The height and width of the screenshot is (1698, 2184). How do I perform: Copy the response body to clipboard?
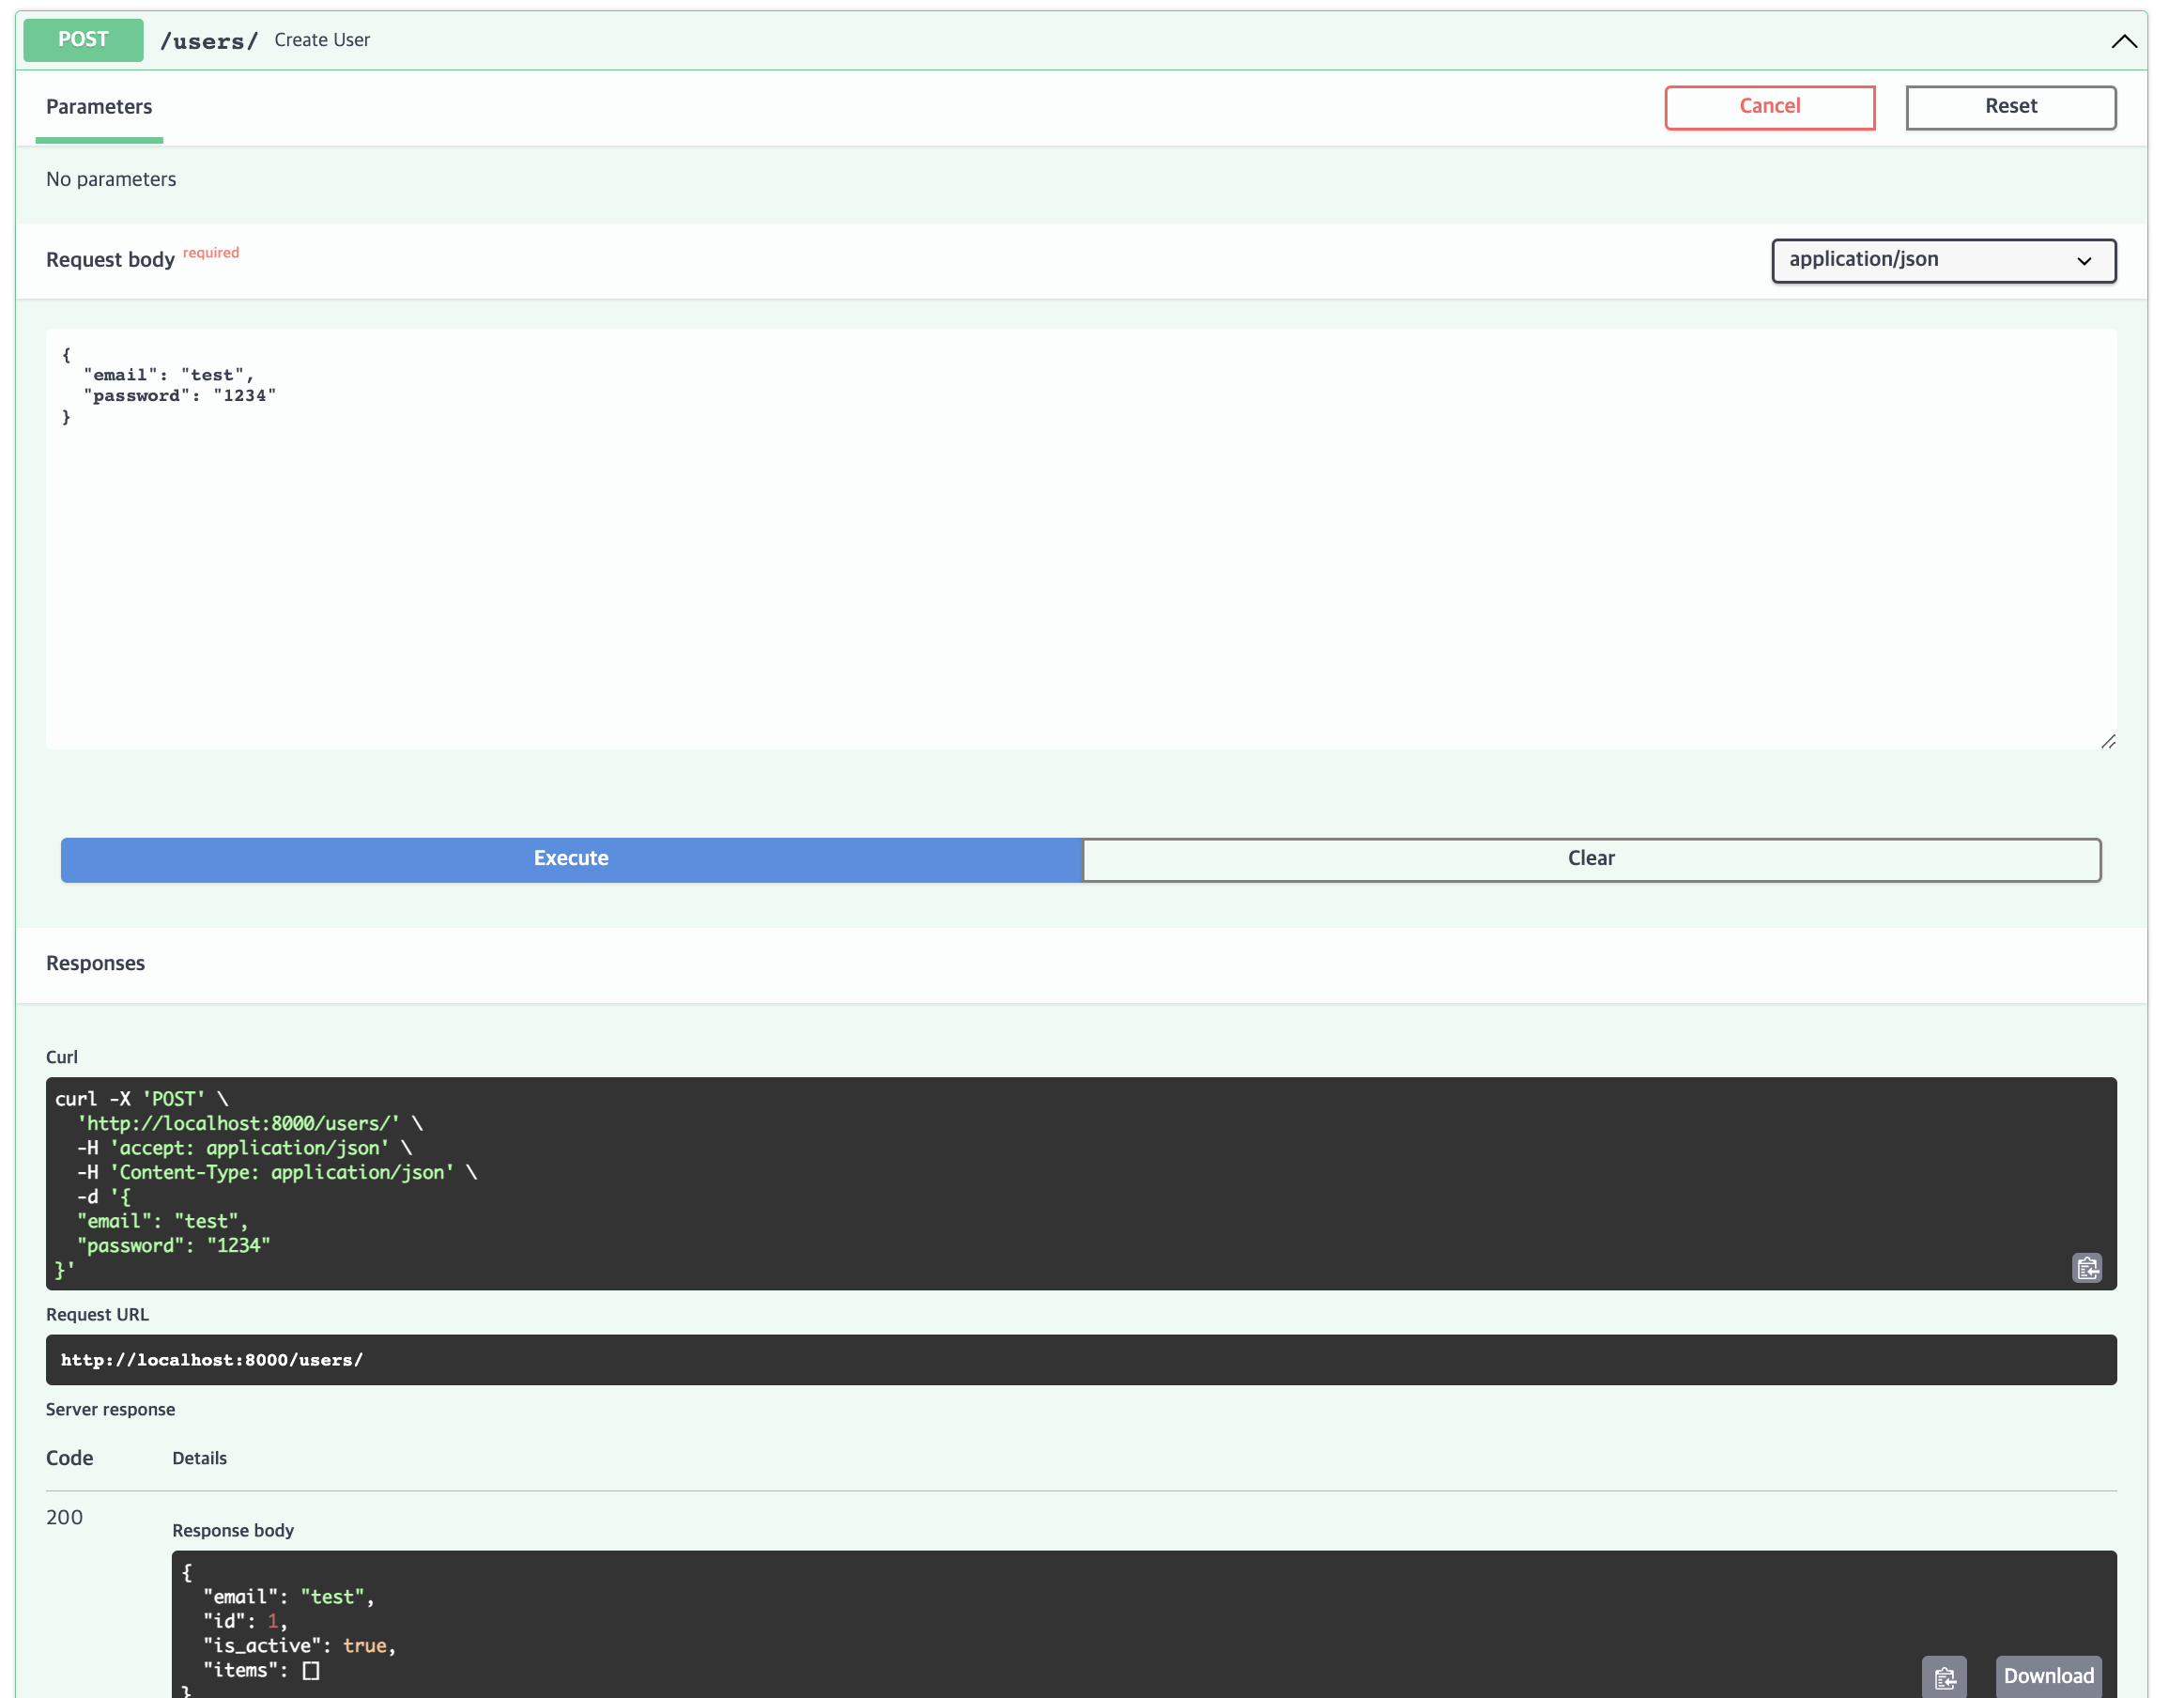[x=1943, y=1677]
